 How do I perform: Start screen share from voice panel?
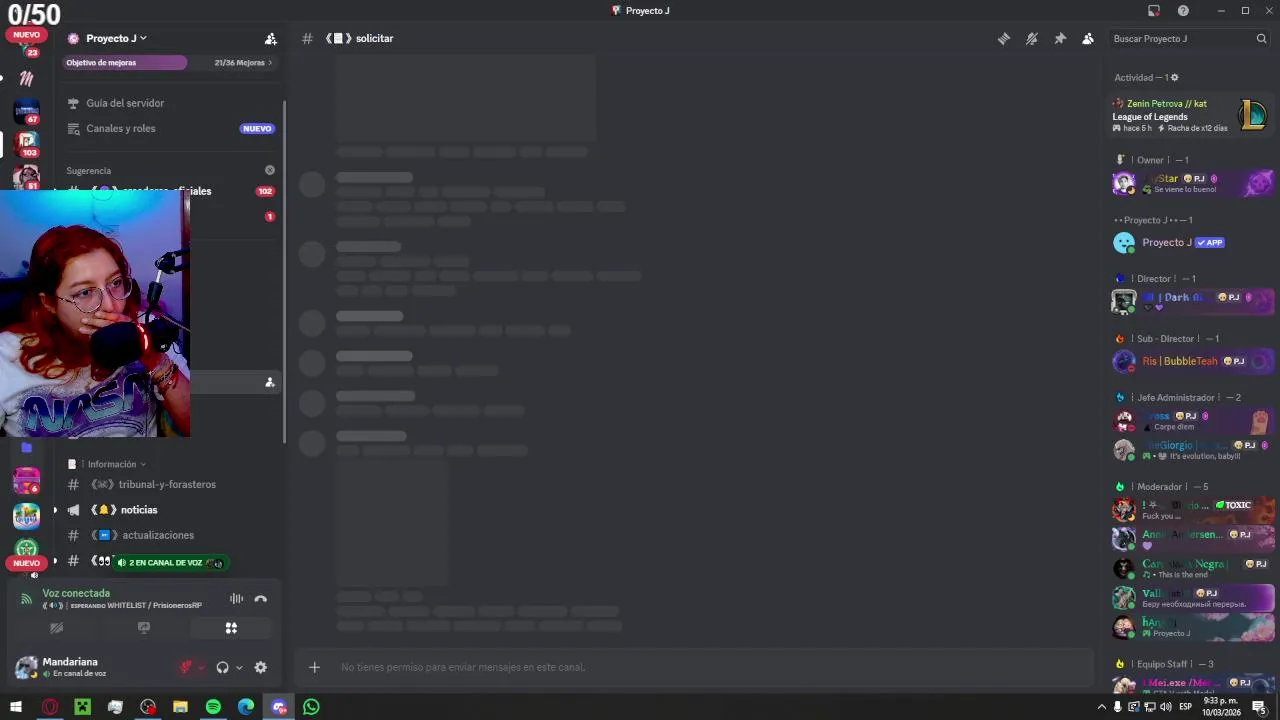(144, 628)
